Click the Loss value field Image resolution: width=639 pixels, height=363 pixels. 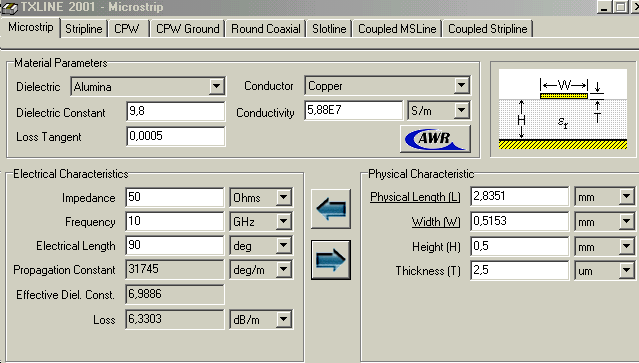click(175, 319)
